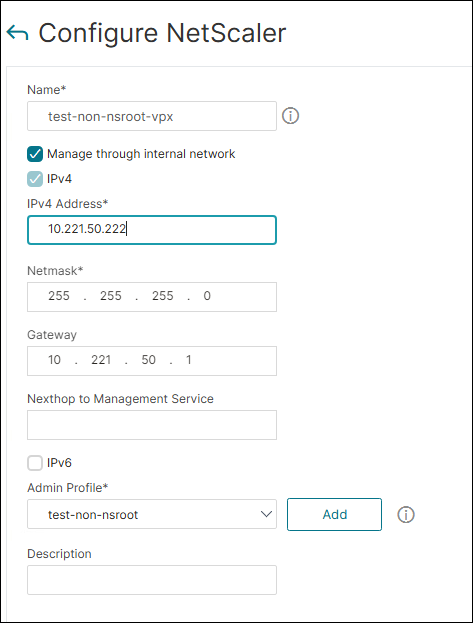Uncheck Manage through internal network
473x623 pixels.
point(35,154)
